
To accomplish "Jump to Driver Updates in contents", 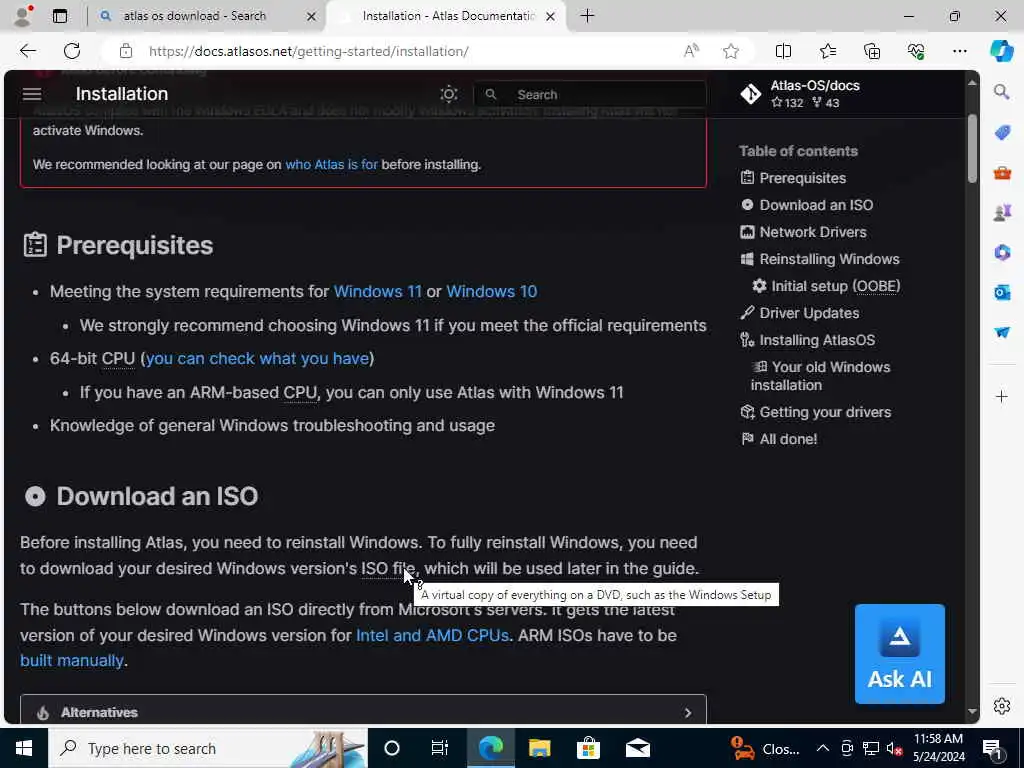I will [x=799, y=313].
